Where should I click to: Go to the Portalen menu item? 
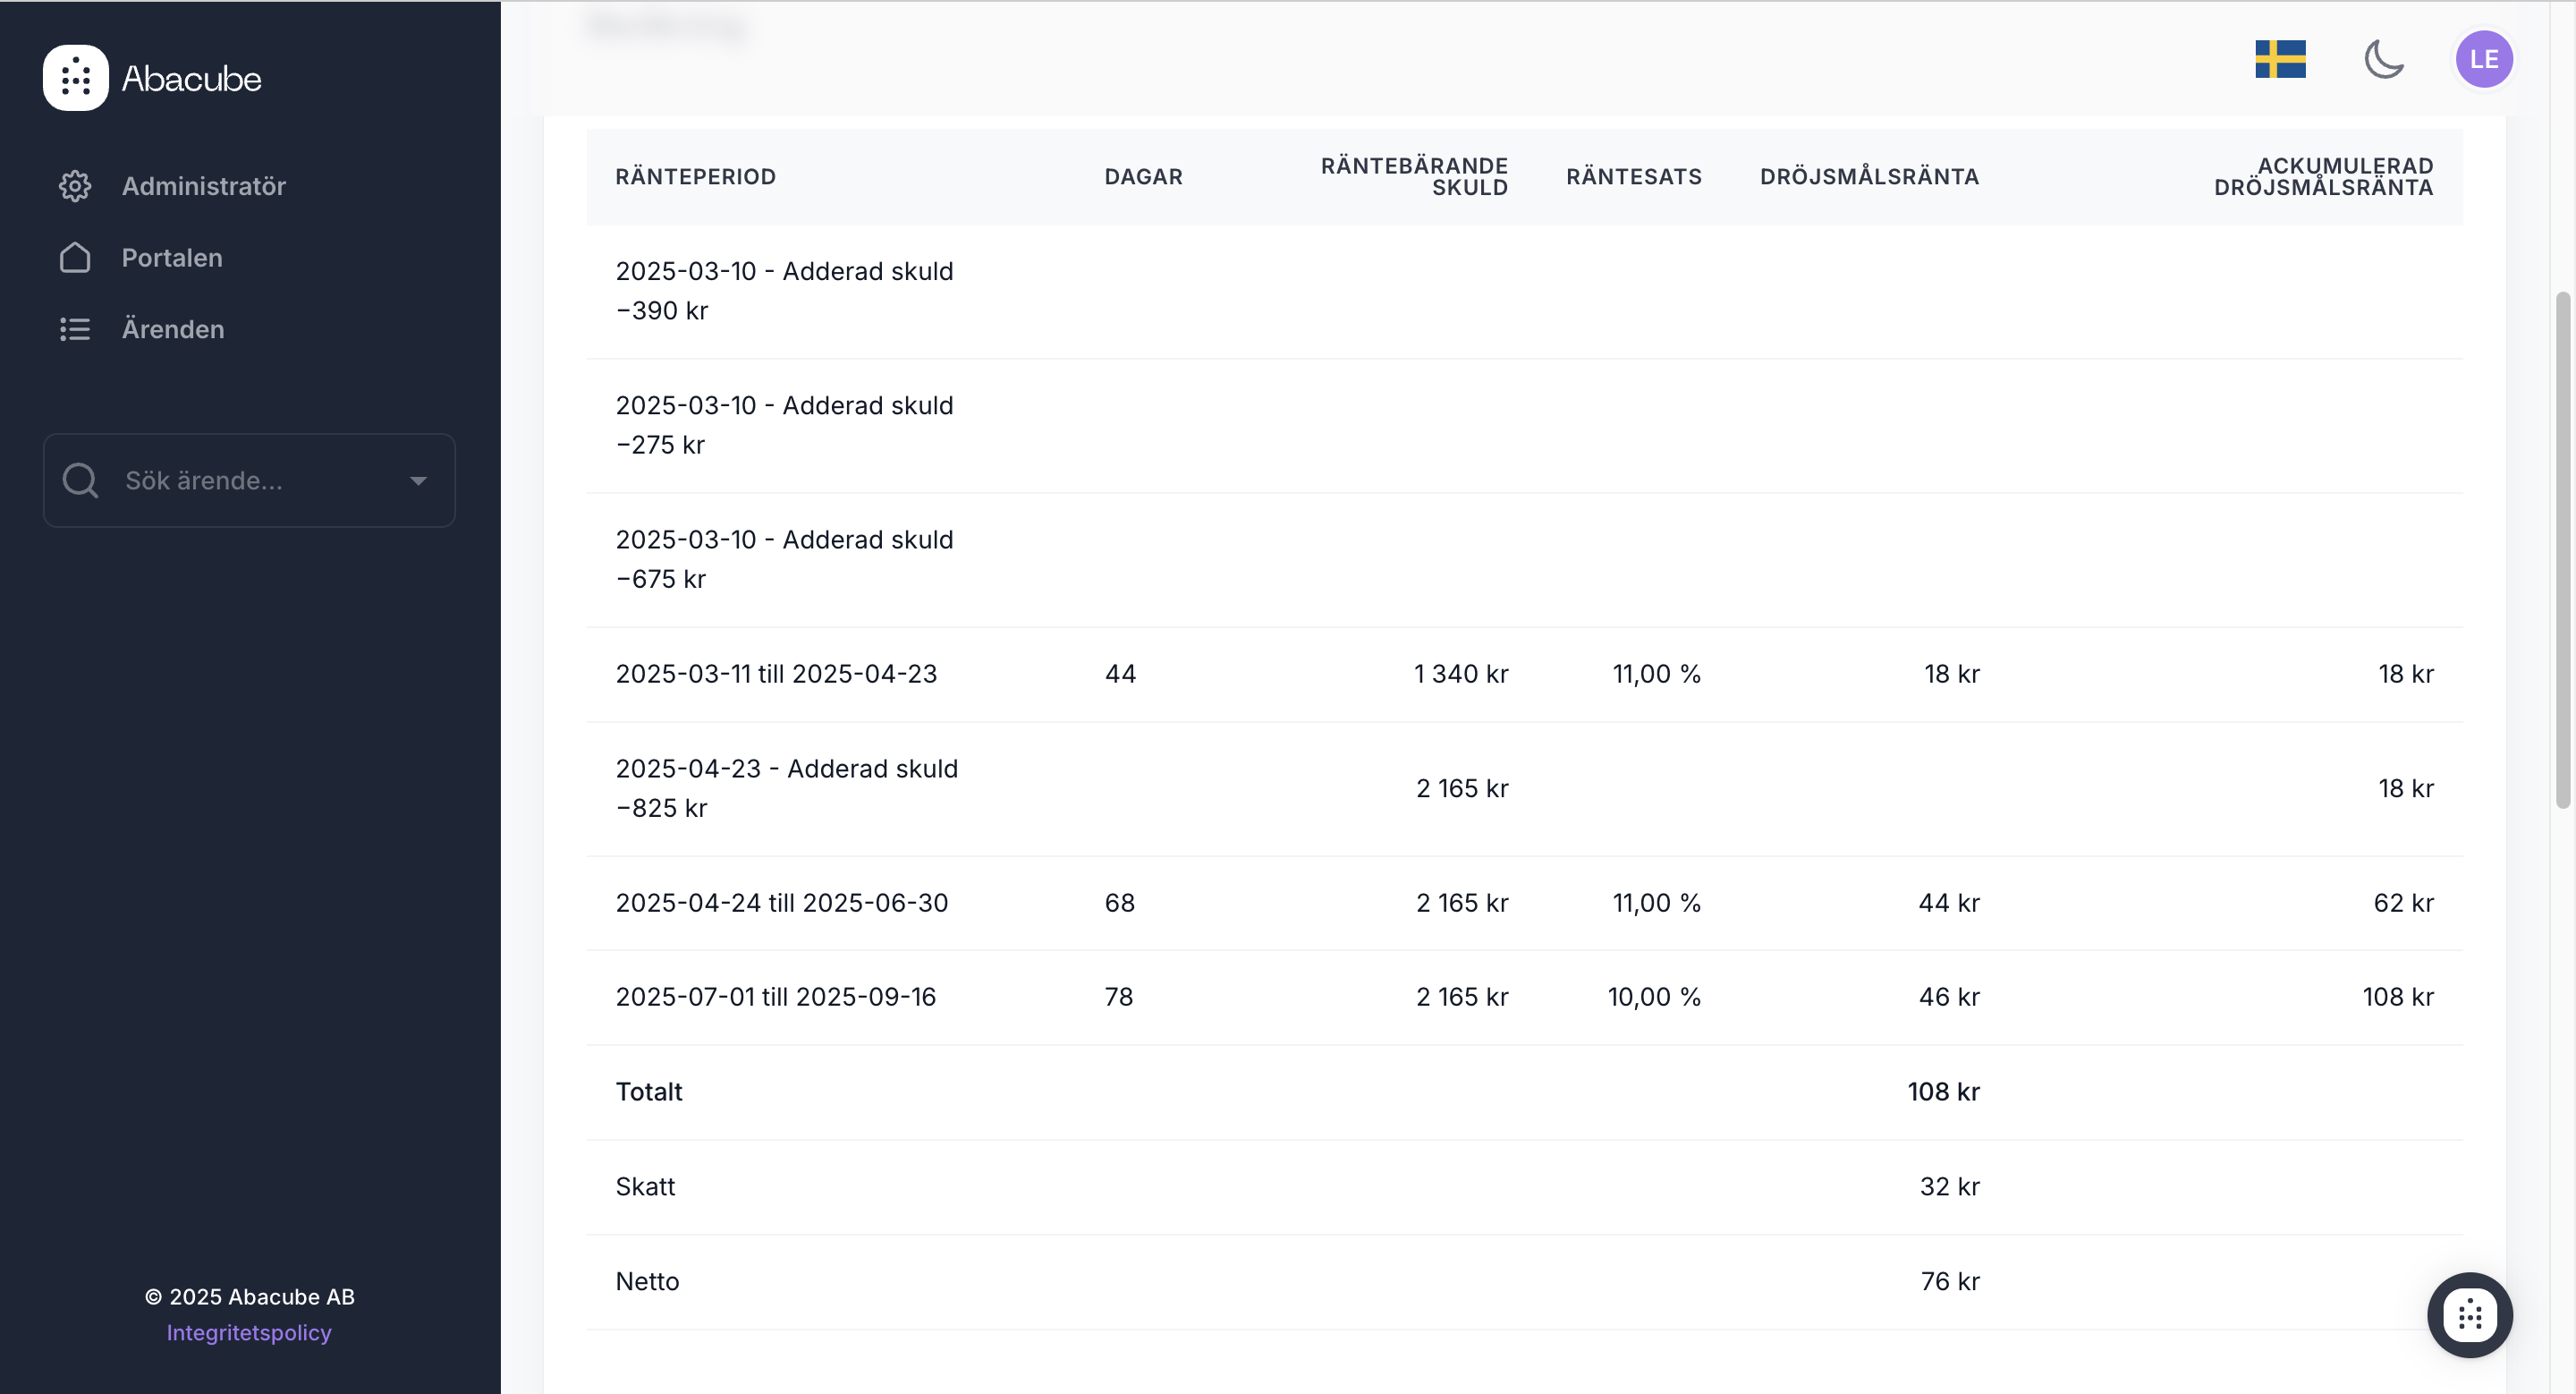pos(172,258)
